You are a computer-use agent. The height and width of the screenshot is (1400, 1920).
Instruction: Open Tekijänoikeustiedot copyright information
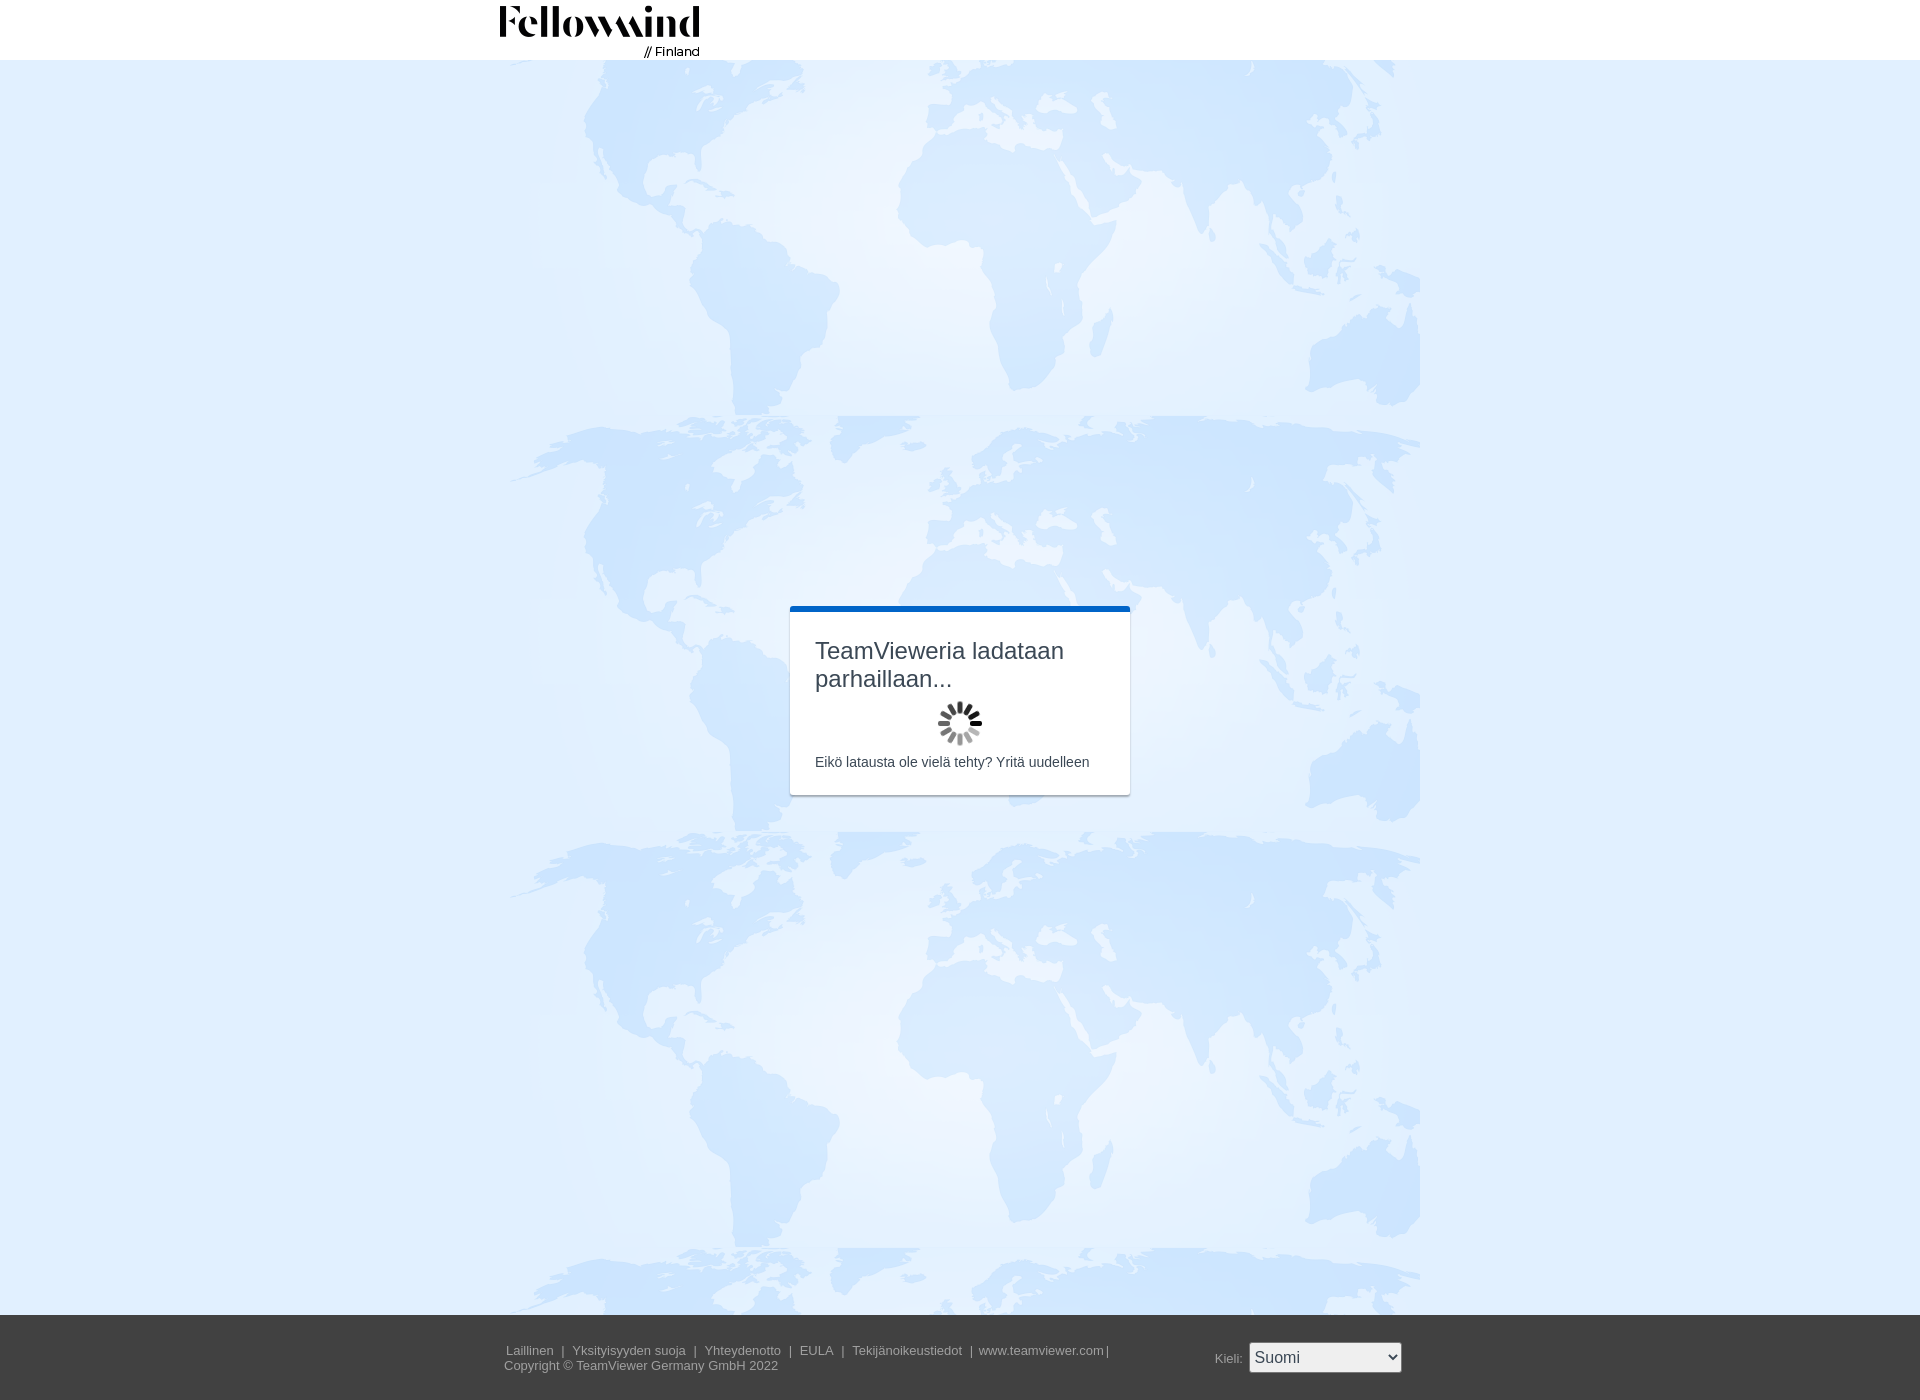(906, 1351)
